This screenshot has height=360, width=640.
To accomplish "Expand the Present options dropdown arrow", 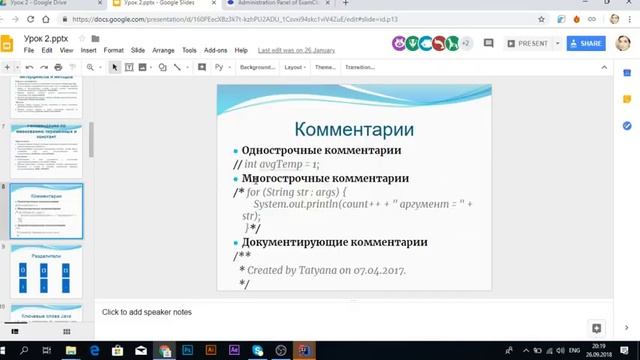I will click(557, 43).
